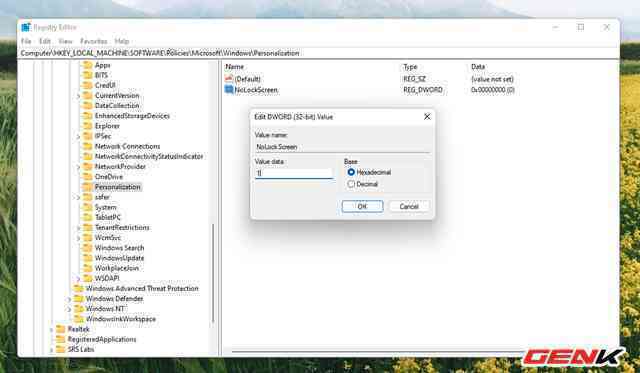Click the WindowsInkWorkspace folder icon
The height and width of the screenshot is (373, 640).
pyautogui.click(x=78, y=319)
